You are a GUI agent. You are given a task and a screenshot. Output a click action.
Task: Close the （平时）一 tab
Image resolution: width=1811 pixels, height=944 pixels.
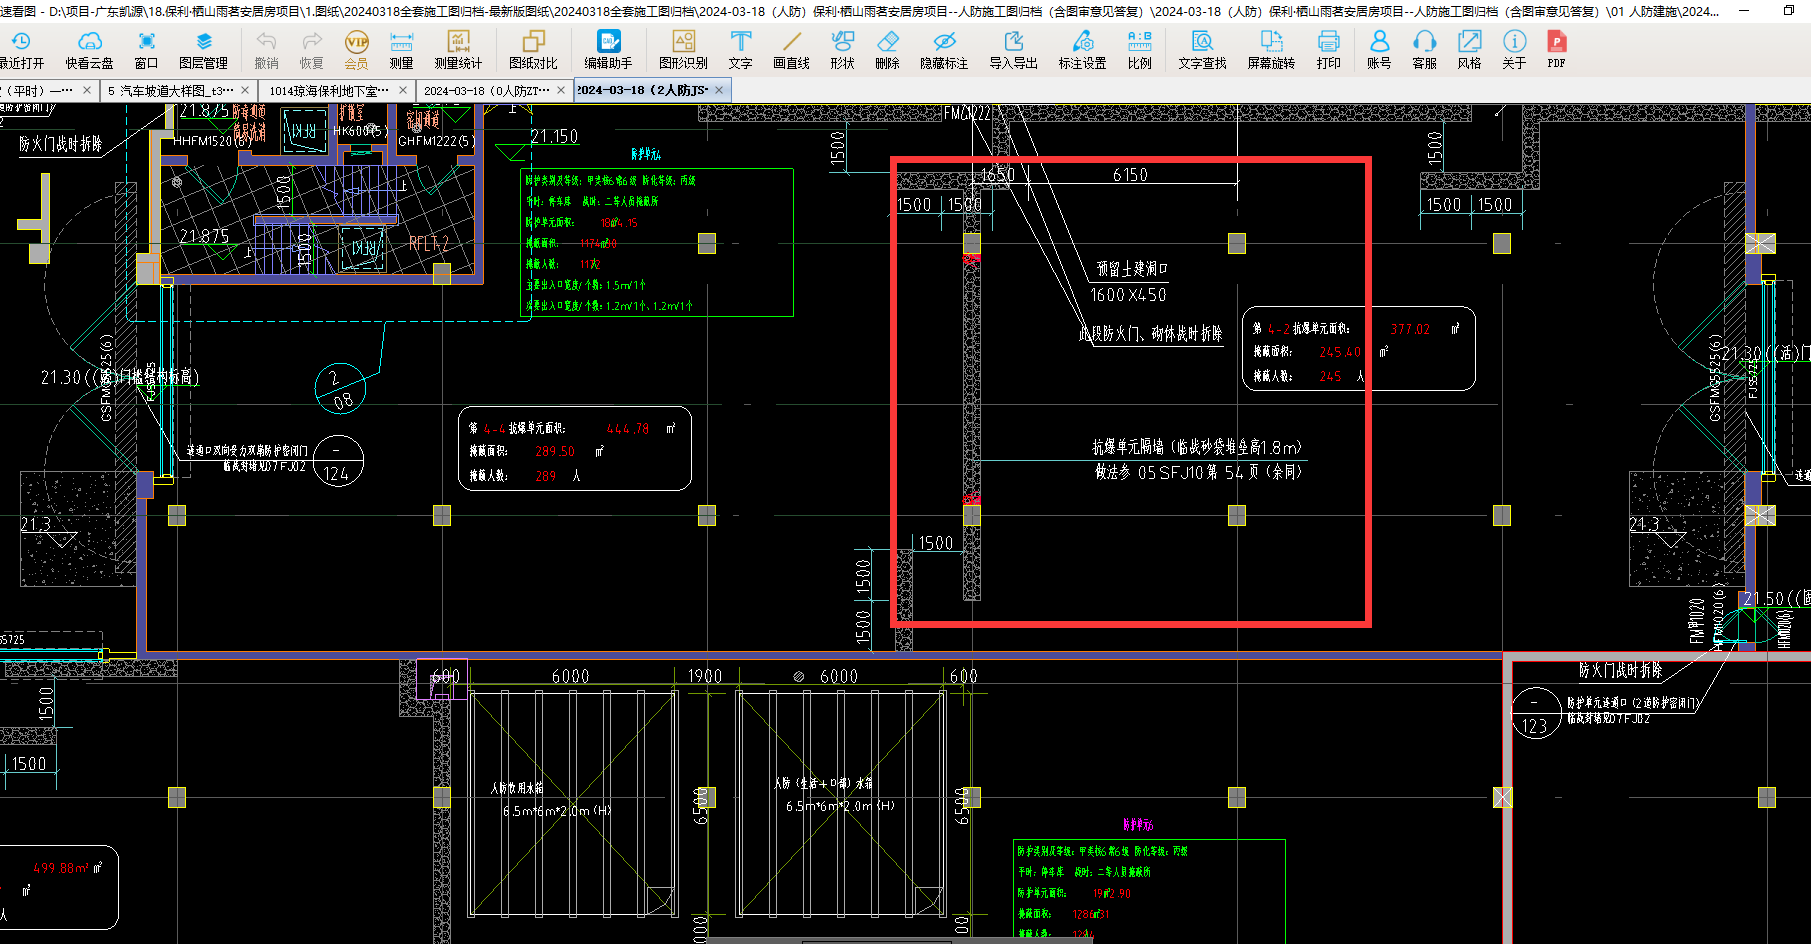click(87, 90)
